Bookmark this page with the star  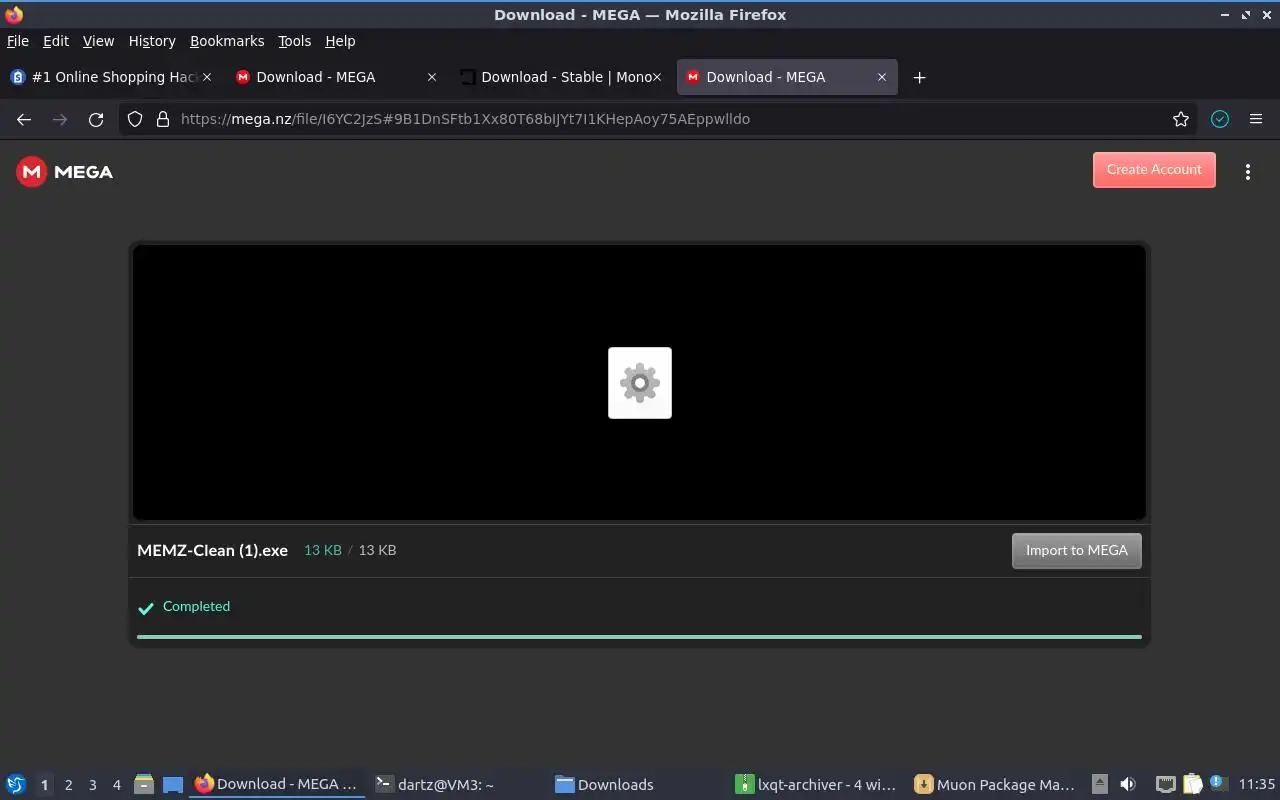coord(1181,119)
